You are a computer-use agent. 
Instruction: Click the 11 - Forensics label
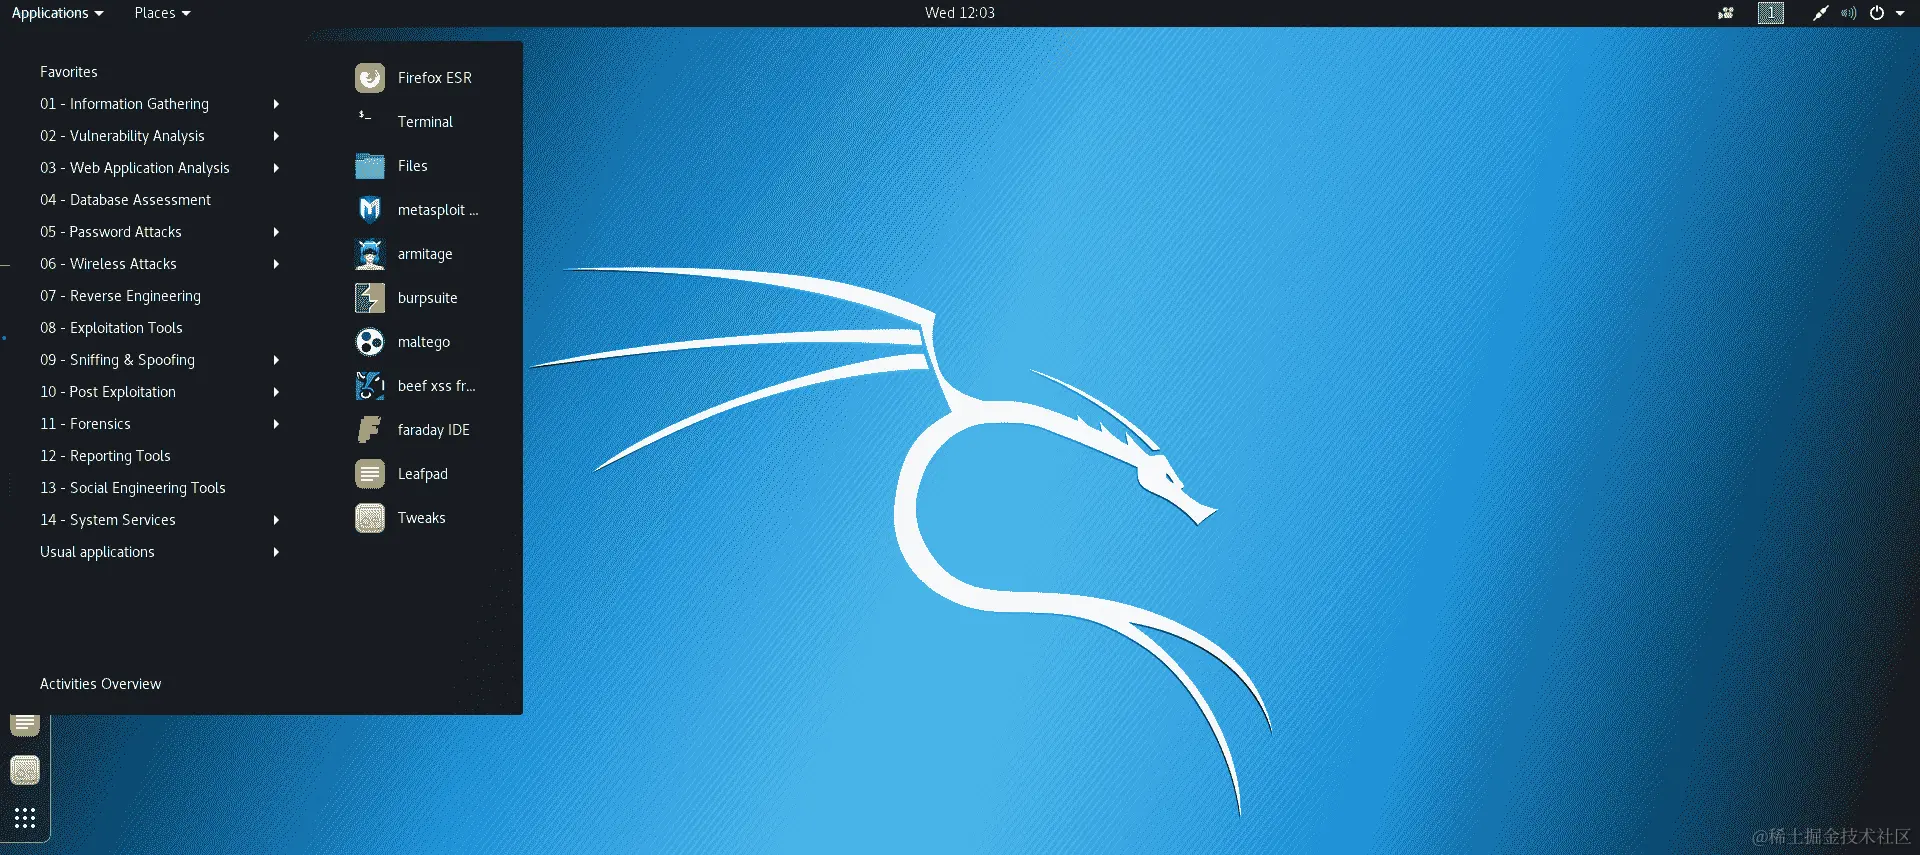[x=85, y=424]
